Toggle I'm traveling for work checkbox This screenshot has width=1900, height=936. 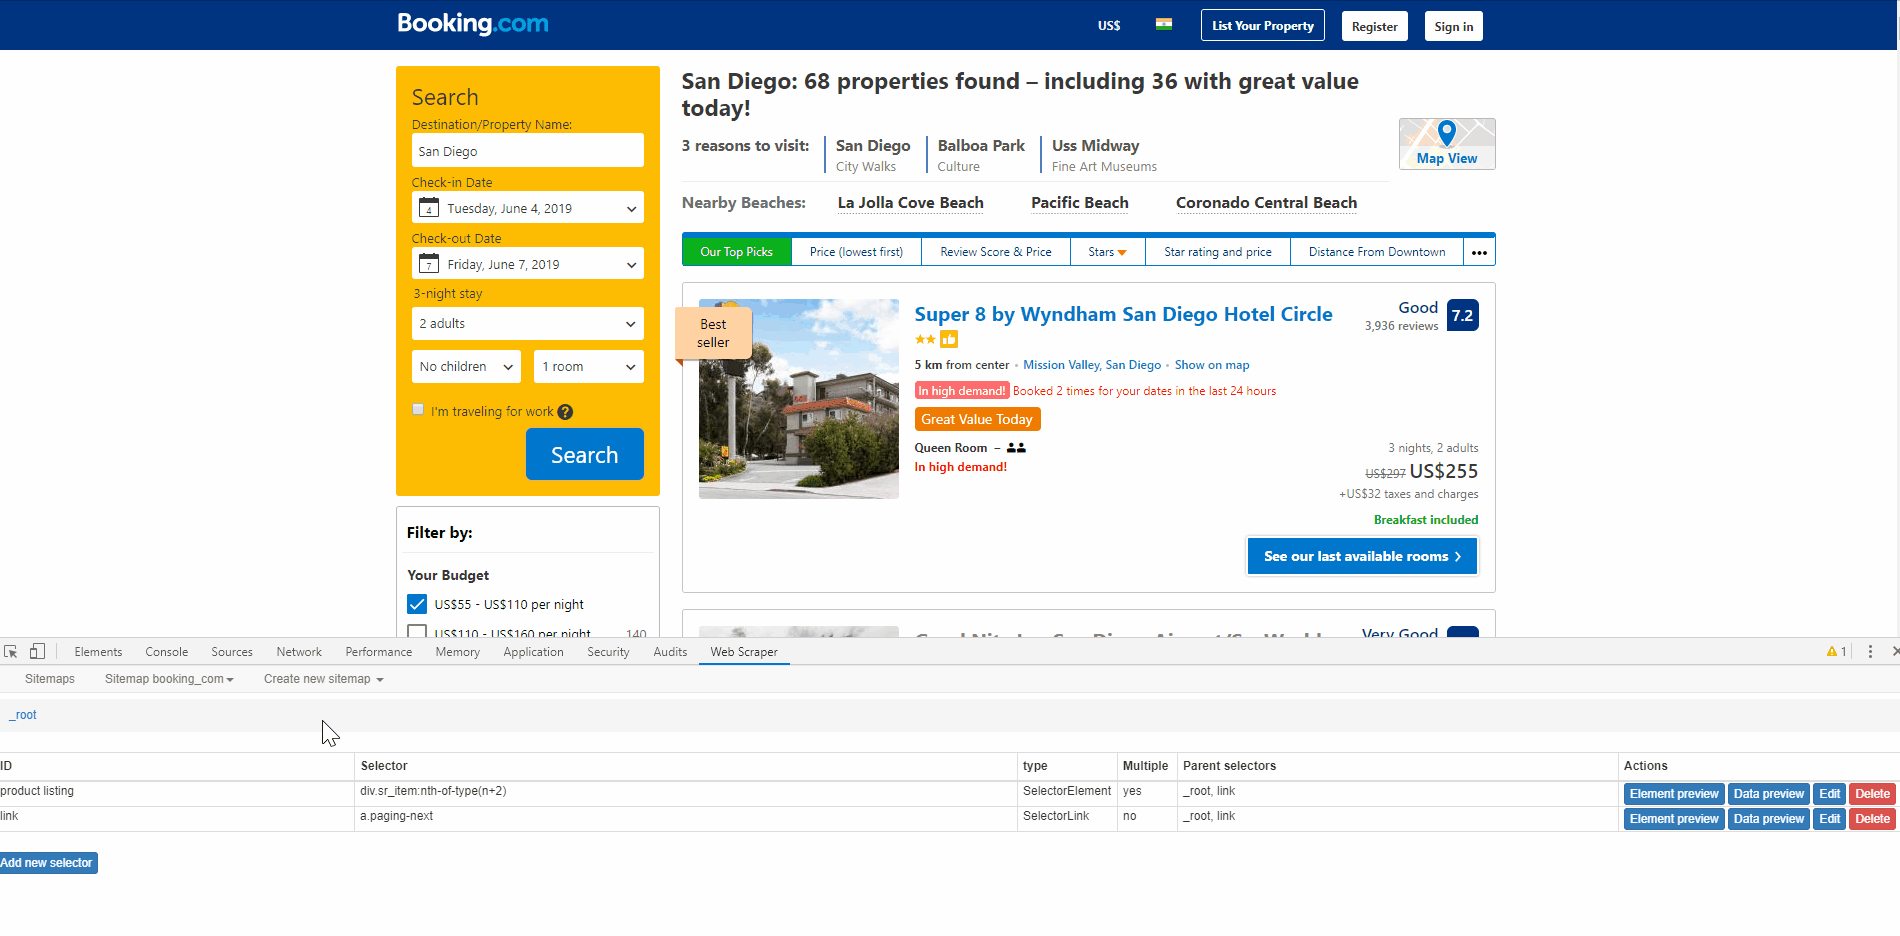click(x=418, y=410)
